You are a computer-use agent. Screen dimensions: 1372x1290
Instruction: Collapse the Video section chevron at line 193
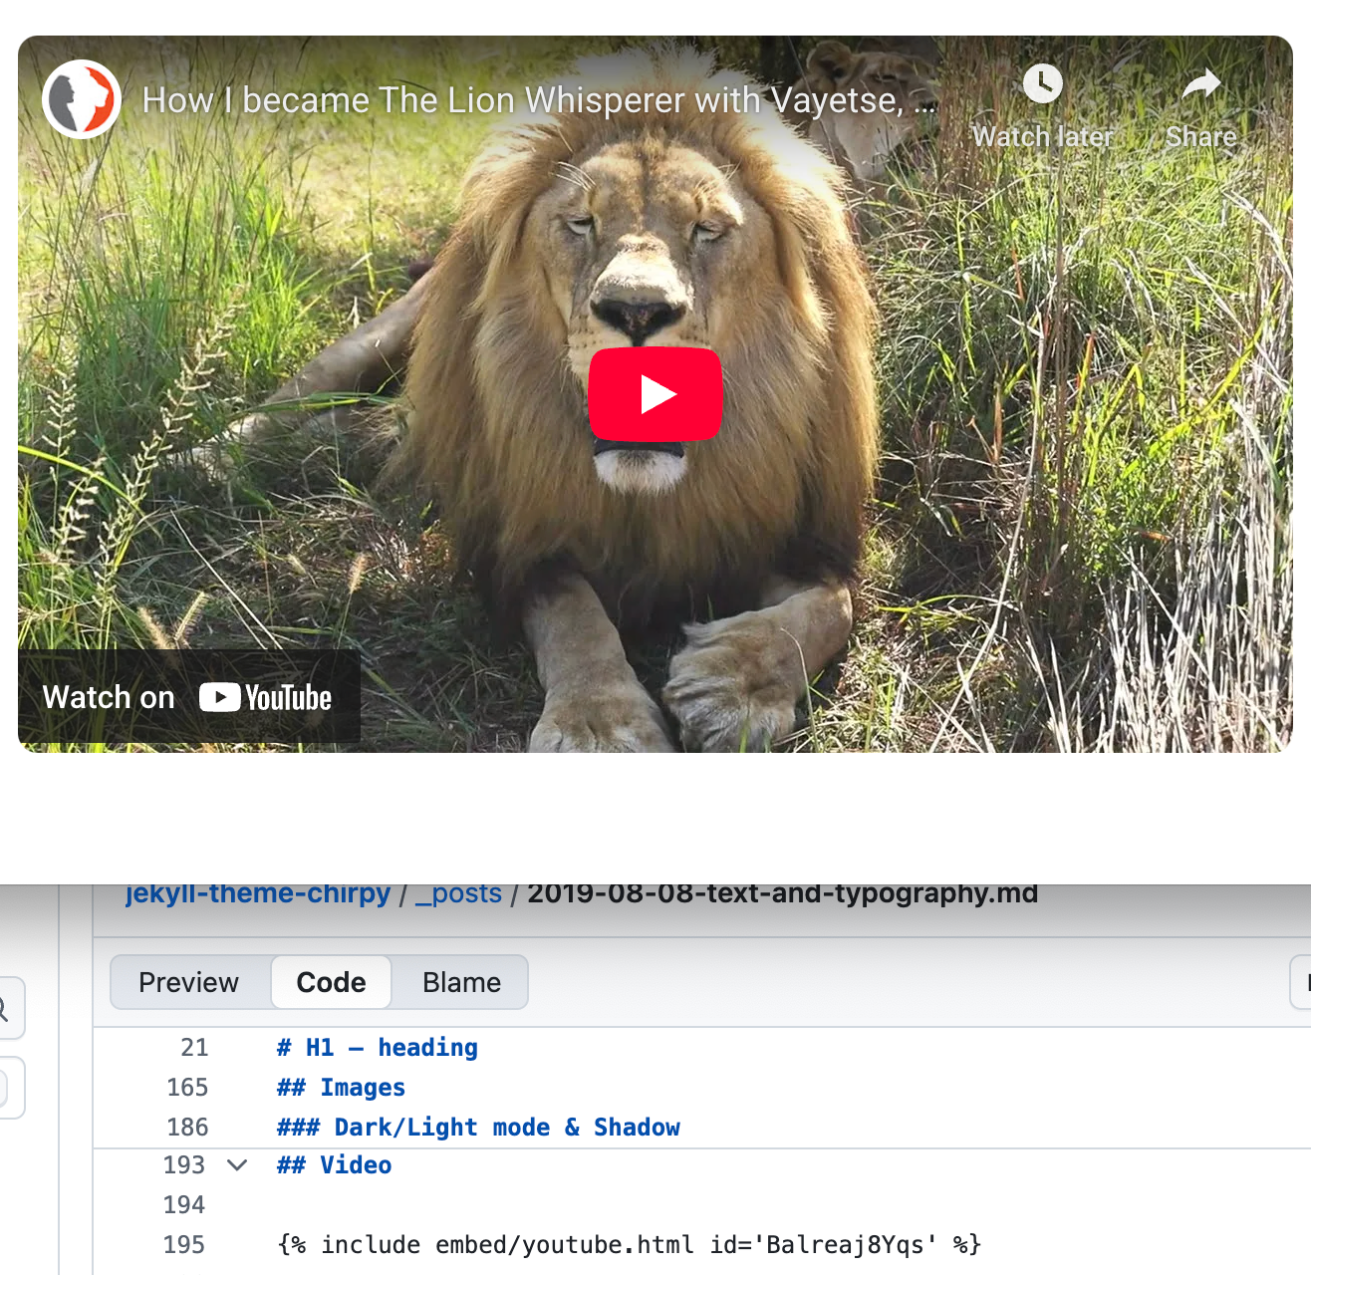237,1165
